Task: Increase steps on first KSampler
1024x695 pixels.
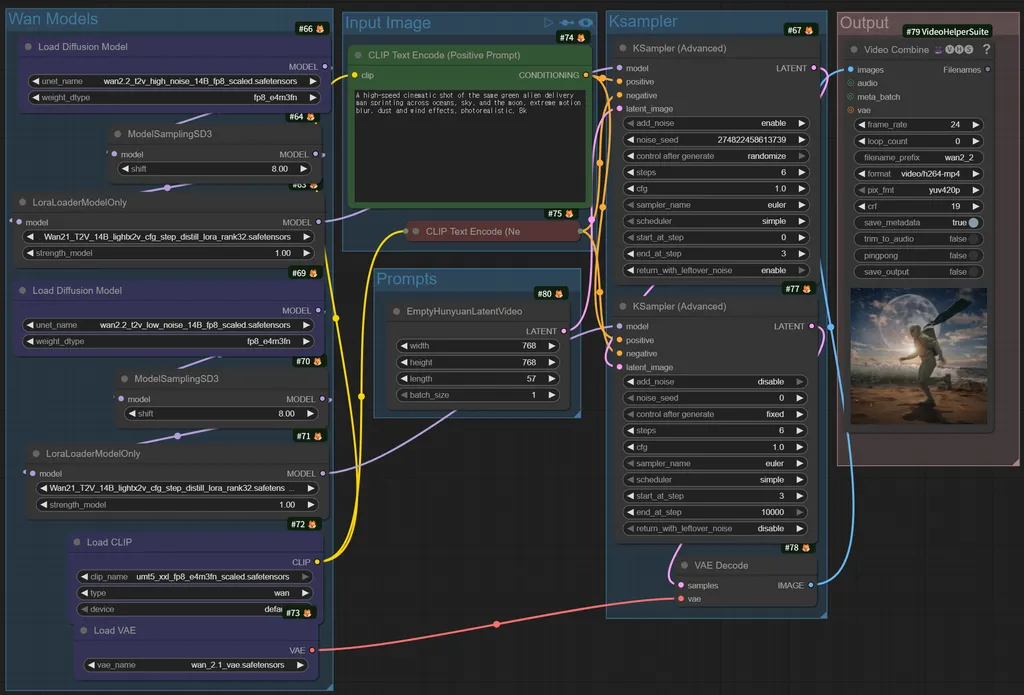Action: [x=801, y=172]
